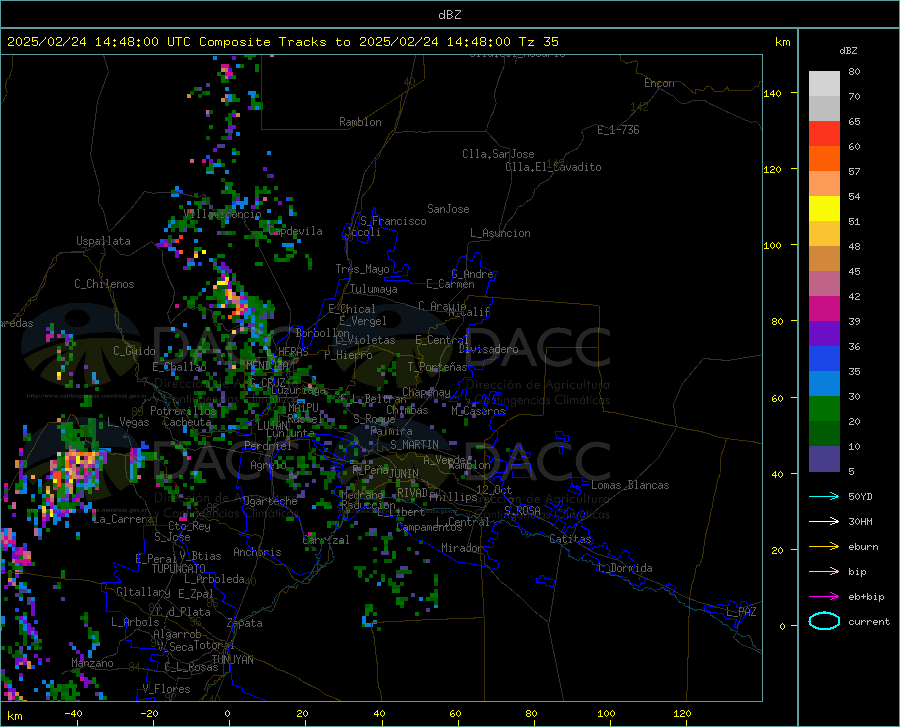The width and height of the screenshot is (900, 727).
Task: Click the 'Encon' map label
Action: (x=659, y=83)
